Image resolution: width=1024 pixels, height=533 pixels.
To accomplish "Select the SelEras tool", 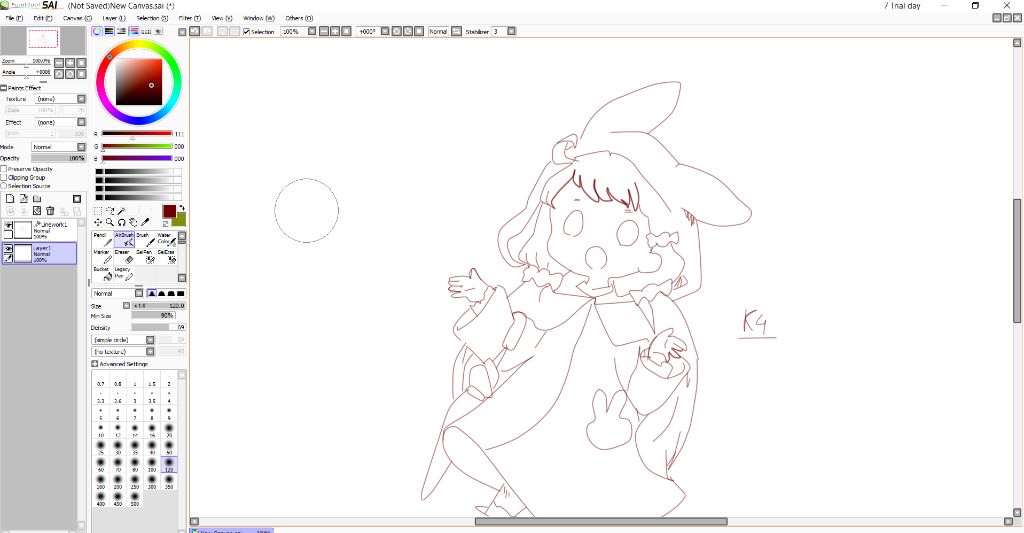I will click(167, 256).
